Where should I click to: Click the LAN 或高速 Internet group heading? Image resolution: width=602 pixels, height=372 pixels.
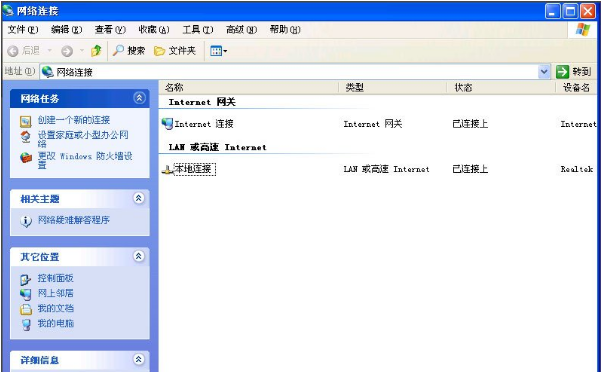[217, 147]
